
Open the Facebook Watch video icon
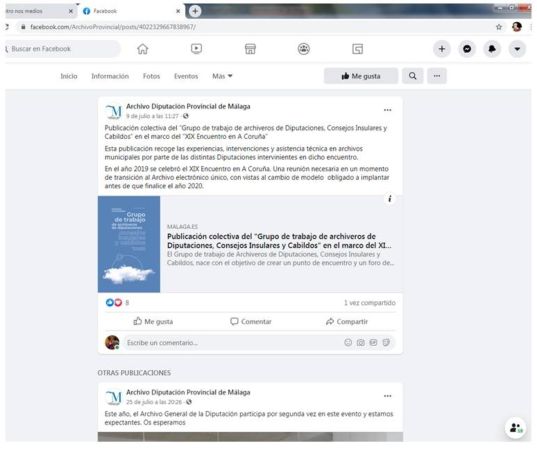click(196, 49)
